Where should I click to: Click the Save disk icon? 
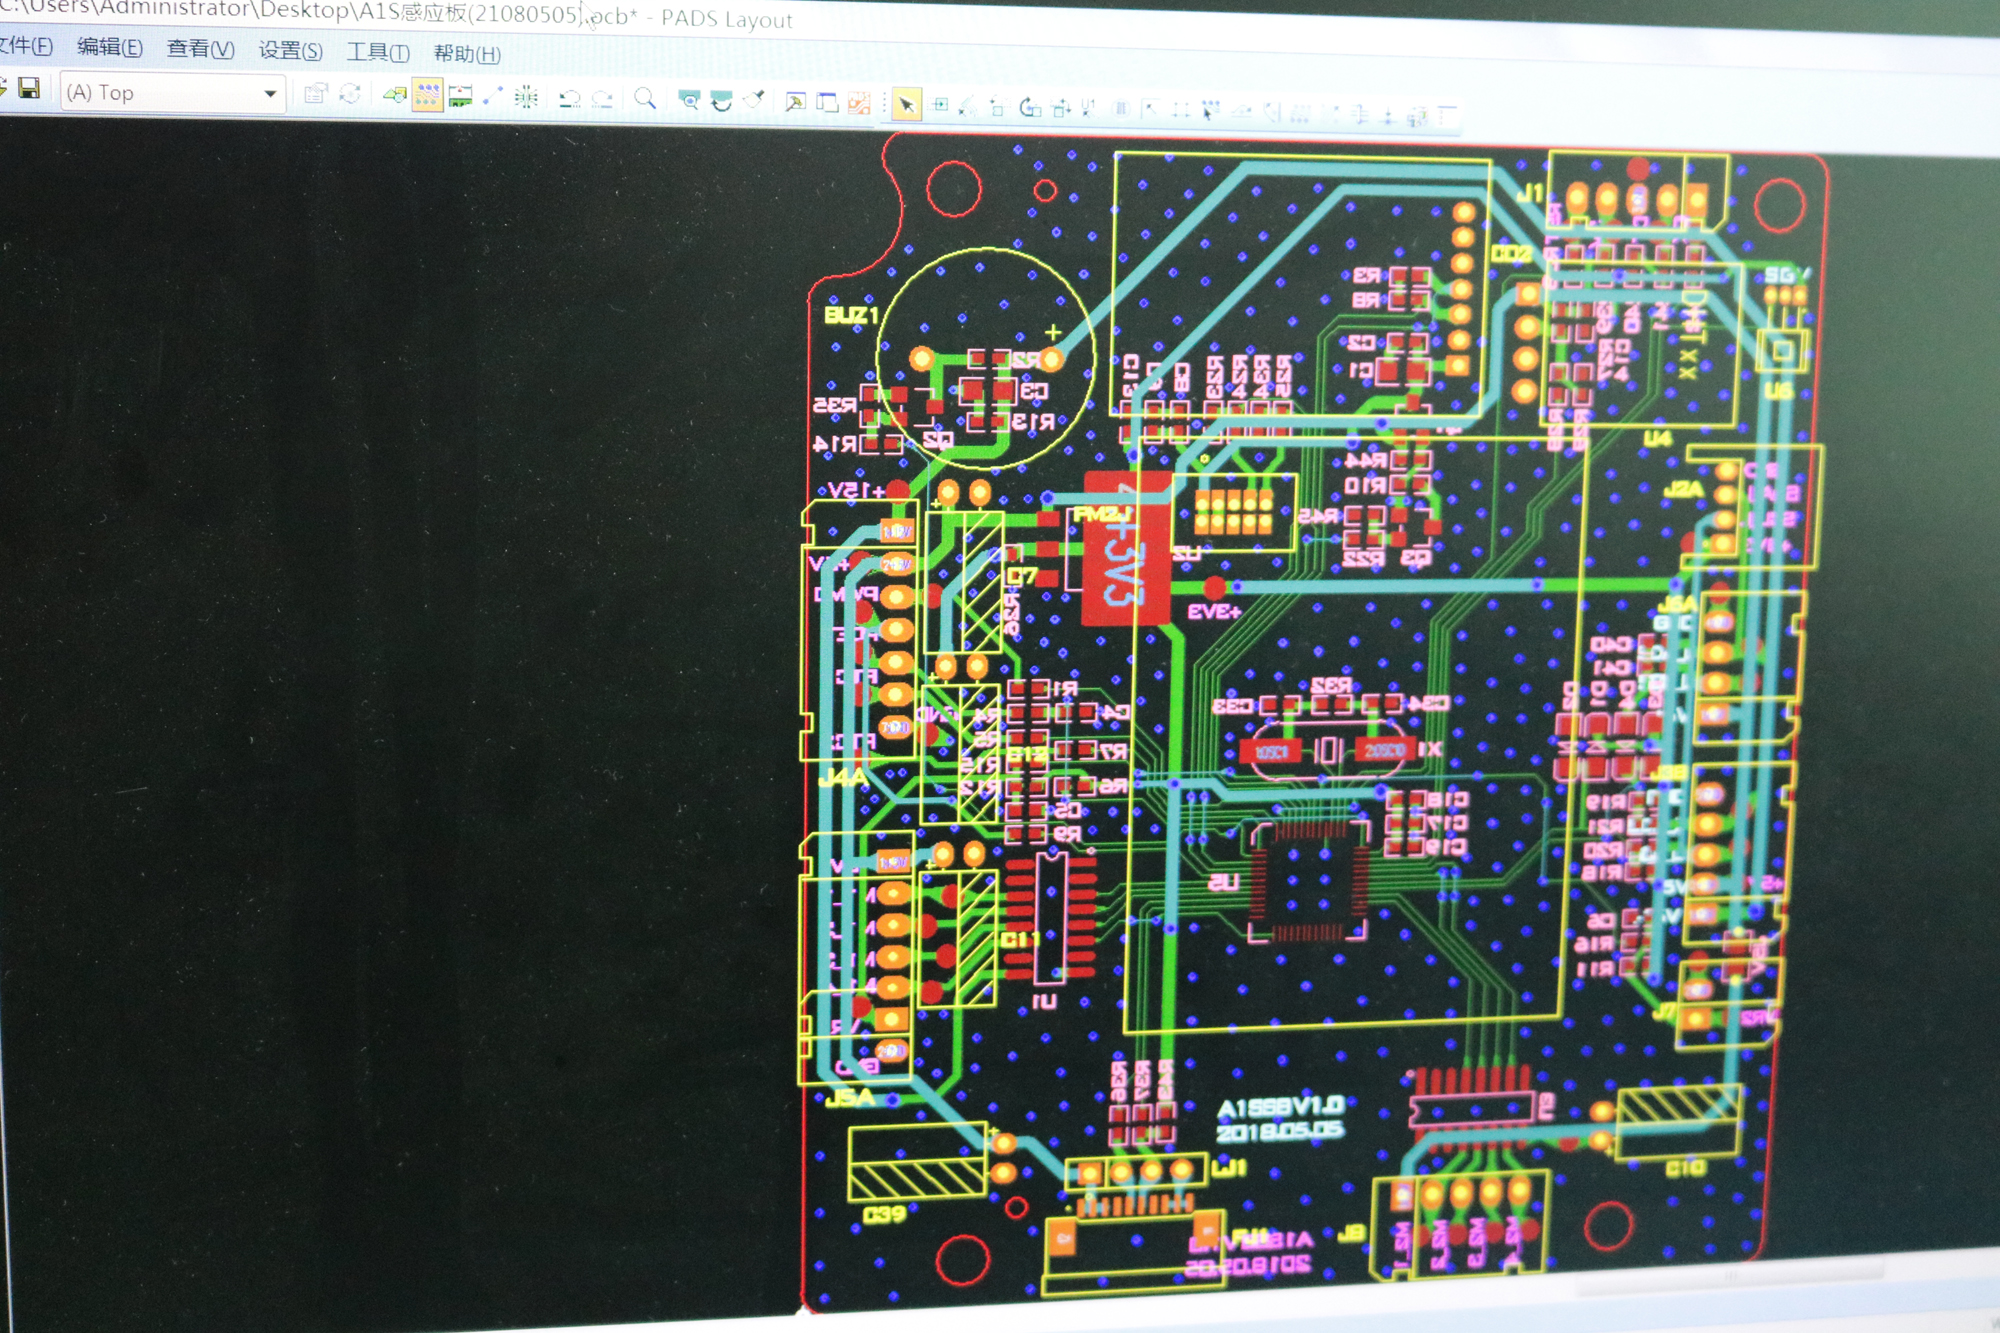pos(29,89)
